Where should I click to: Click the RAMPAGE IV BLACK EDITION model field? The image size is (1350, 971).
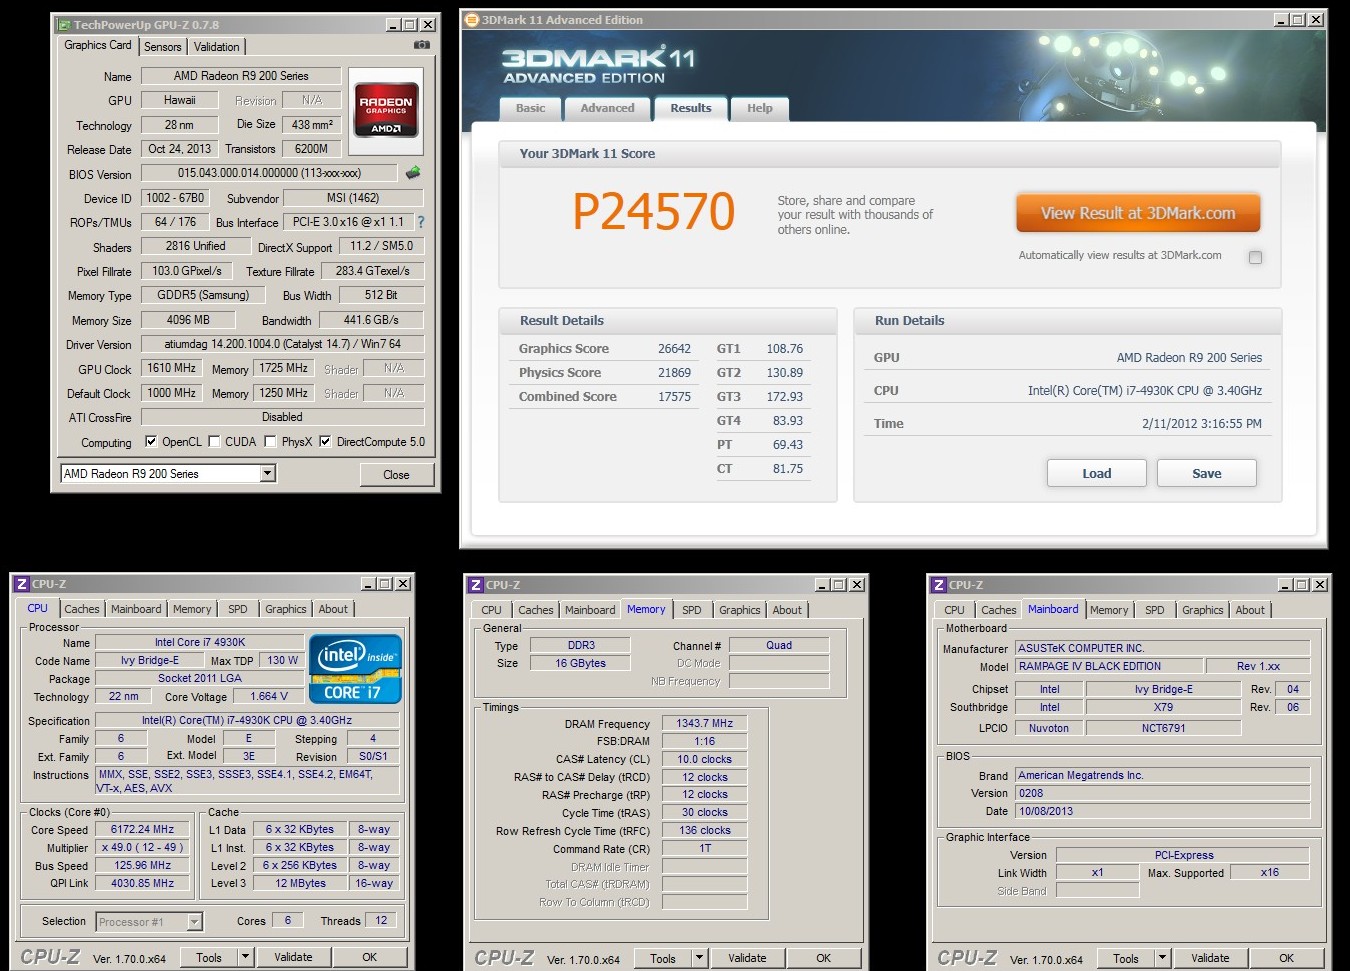(1108, 666)
